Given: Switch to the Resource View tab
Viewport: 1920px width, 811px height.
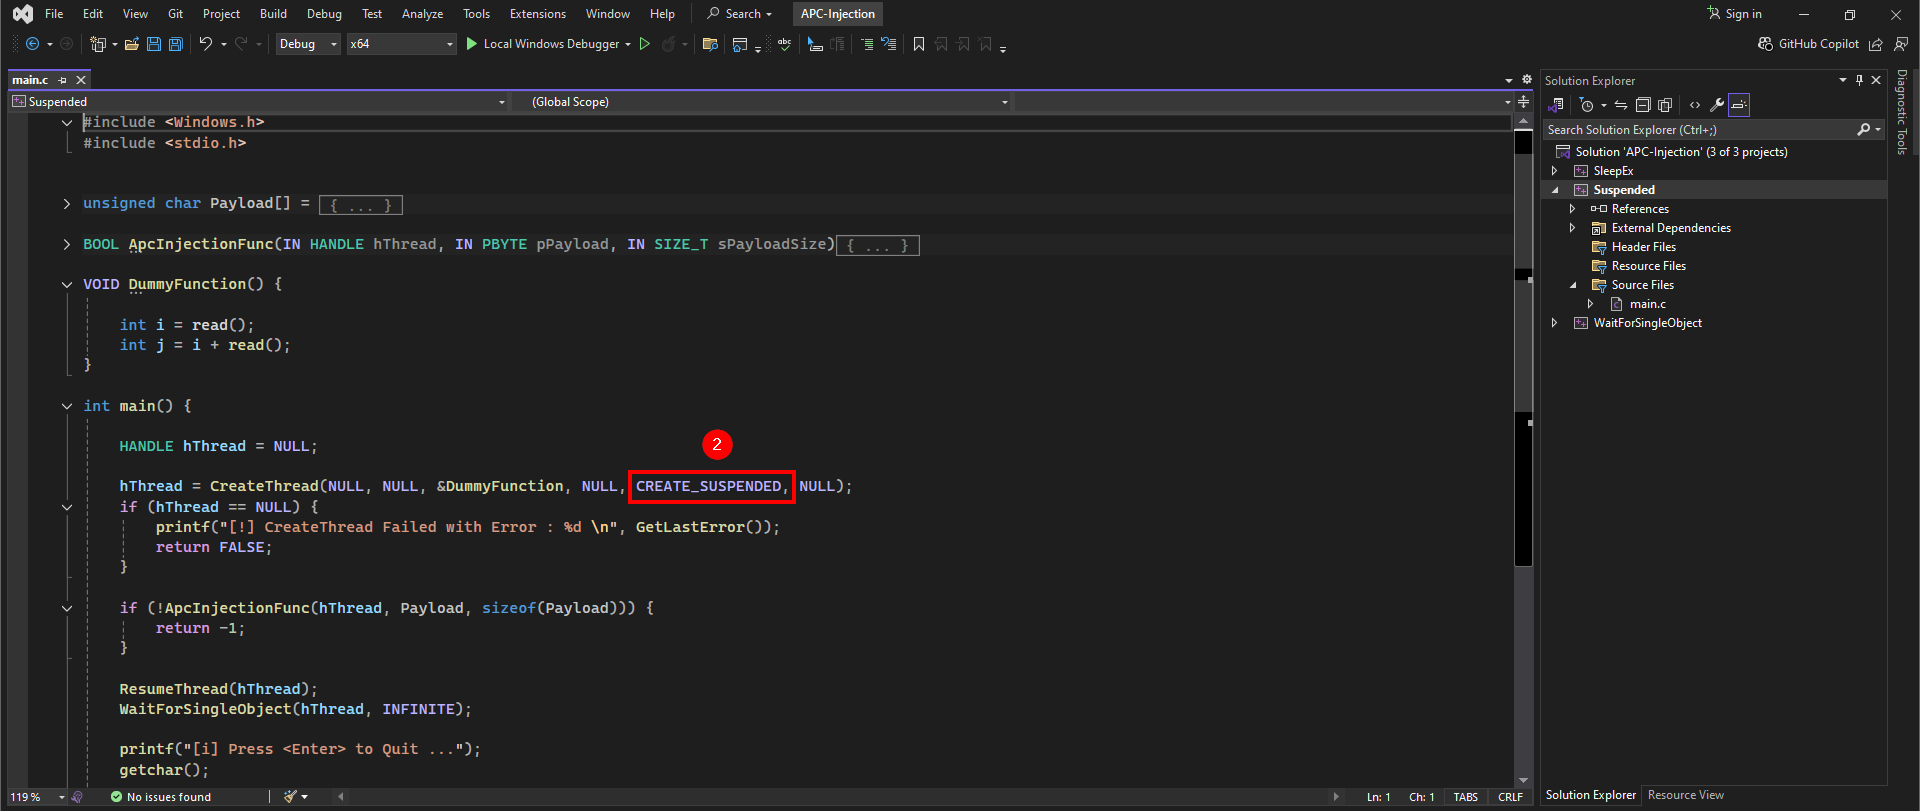Looking at the screenshot, I should coord(1685,795).
